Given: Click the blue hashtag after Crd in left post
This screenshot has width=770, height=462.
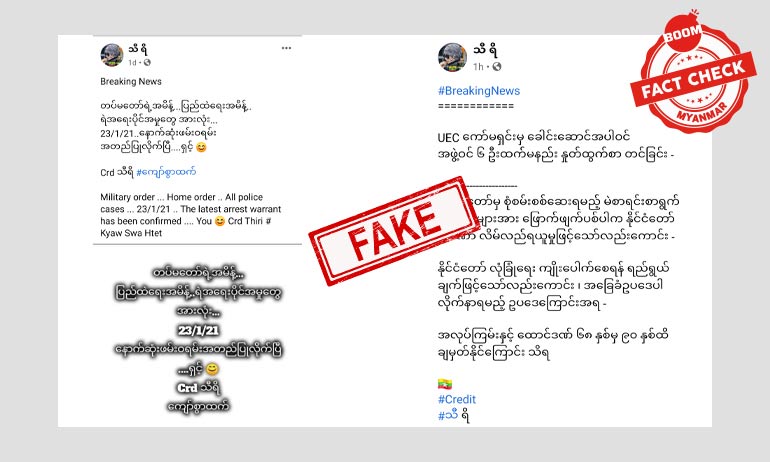Looking at the screenshot, I should pyautogui.click(x=166, y=172).
